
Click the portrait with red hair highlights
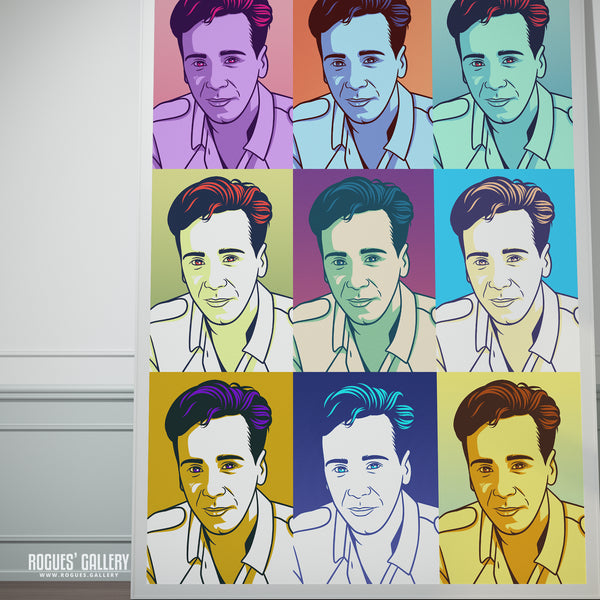(x=222, y=271)
